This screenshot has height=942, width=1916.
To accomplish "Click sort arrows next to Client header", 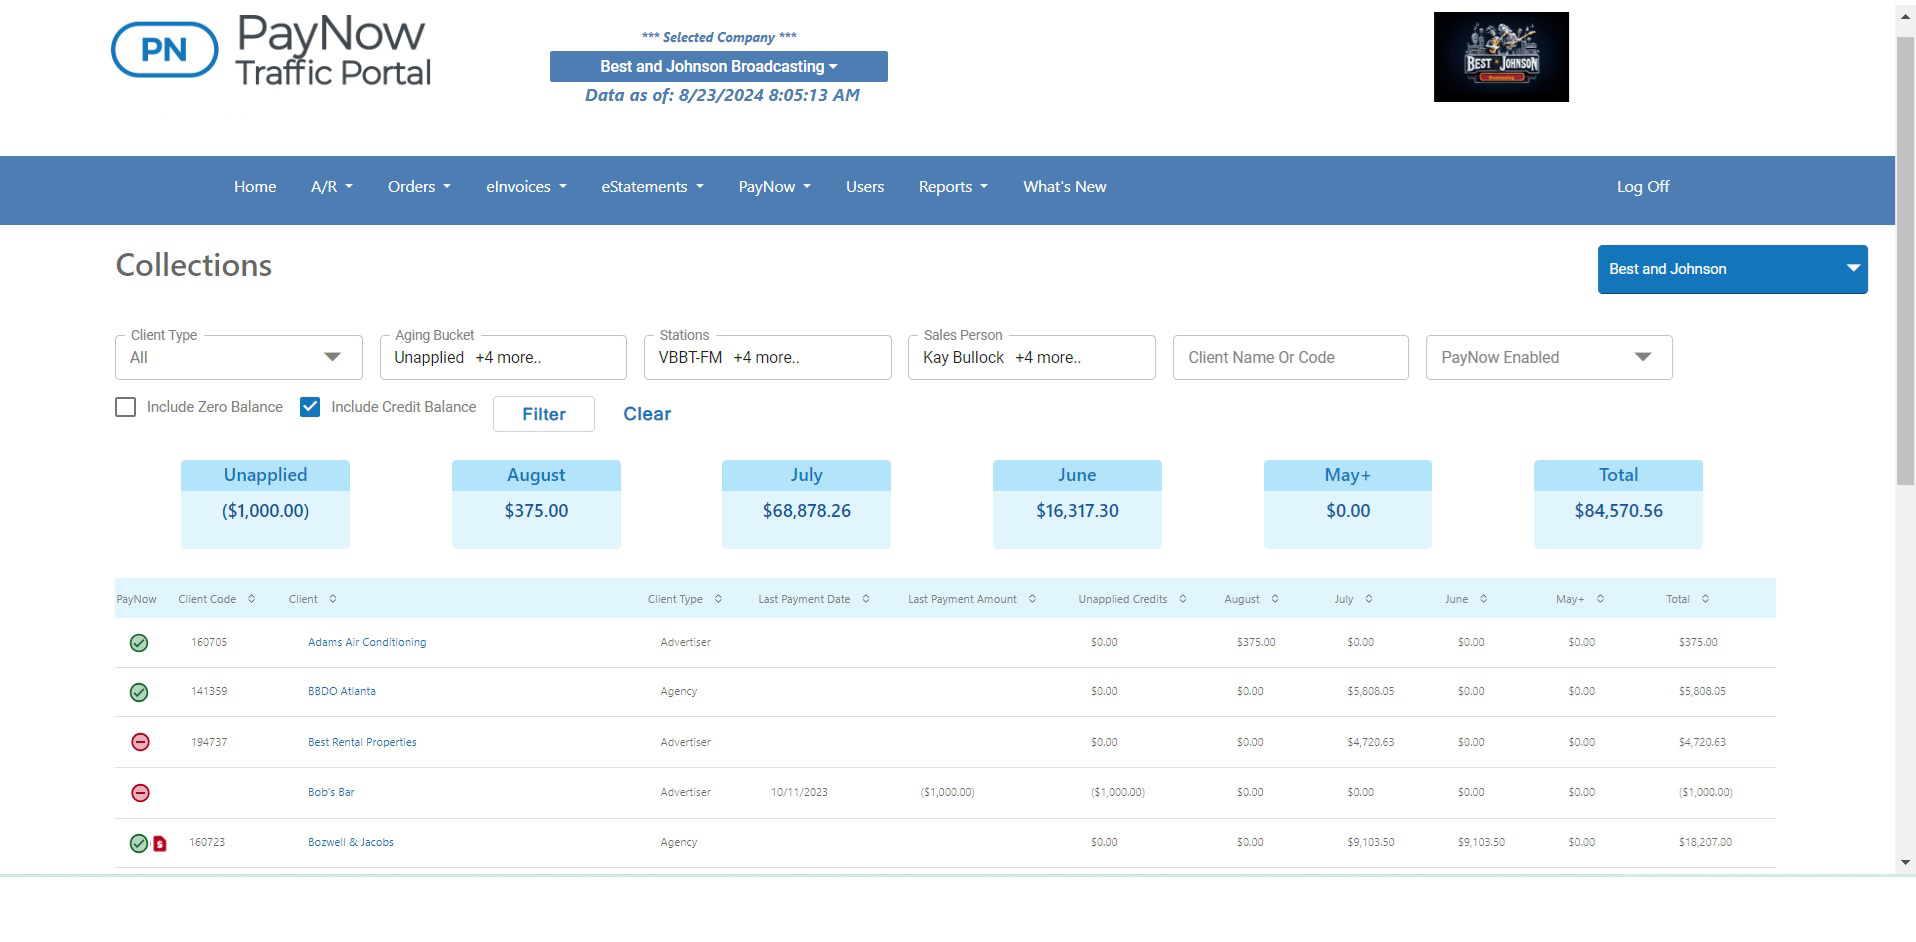I will click(333, 599).
